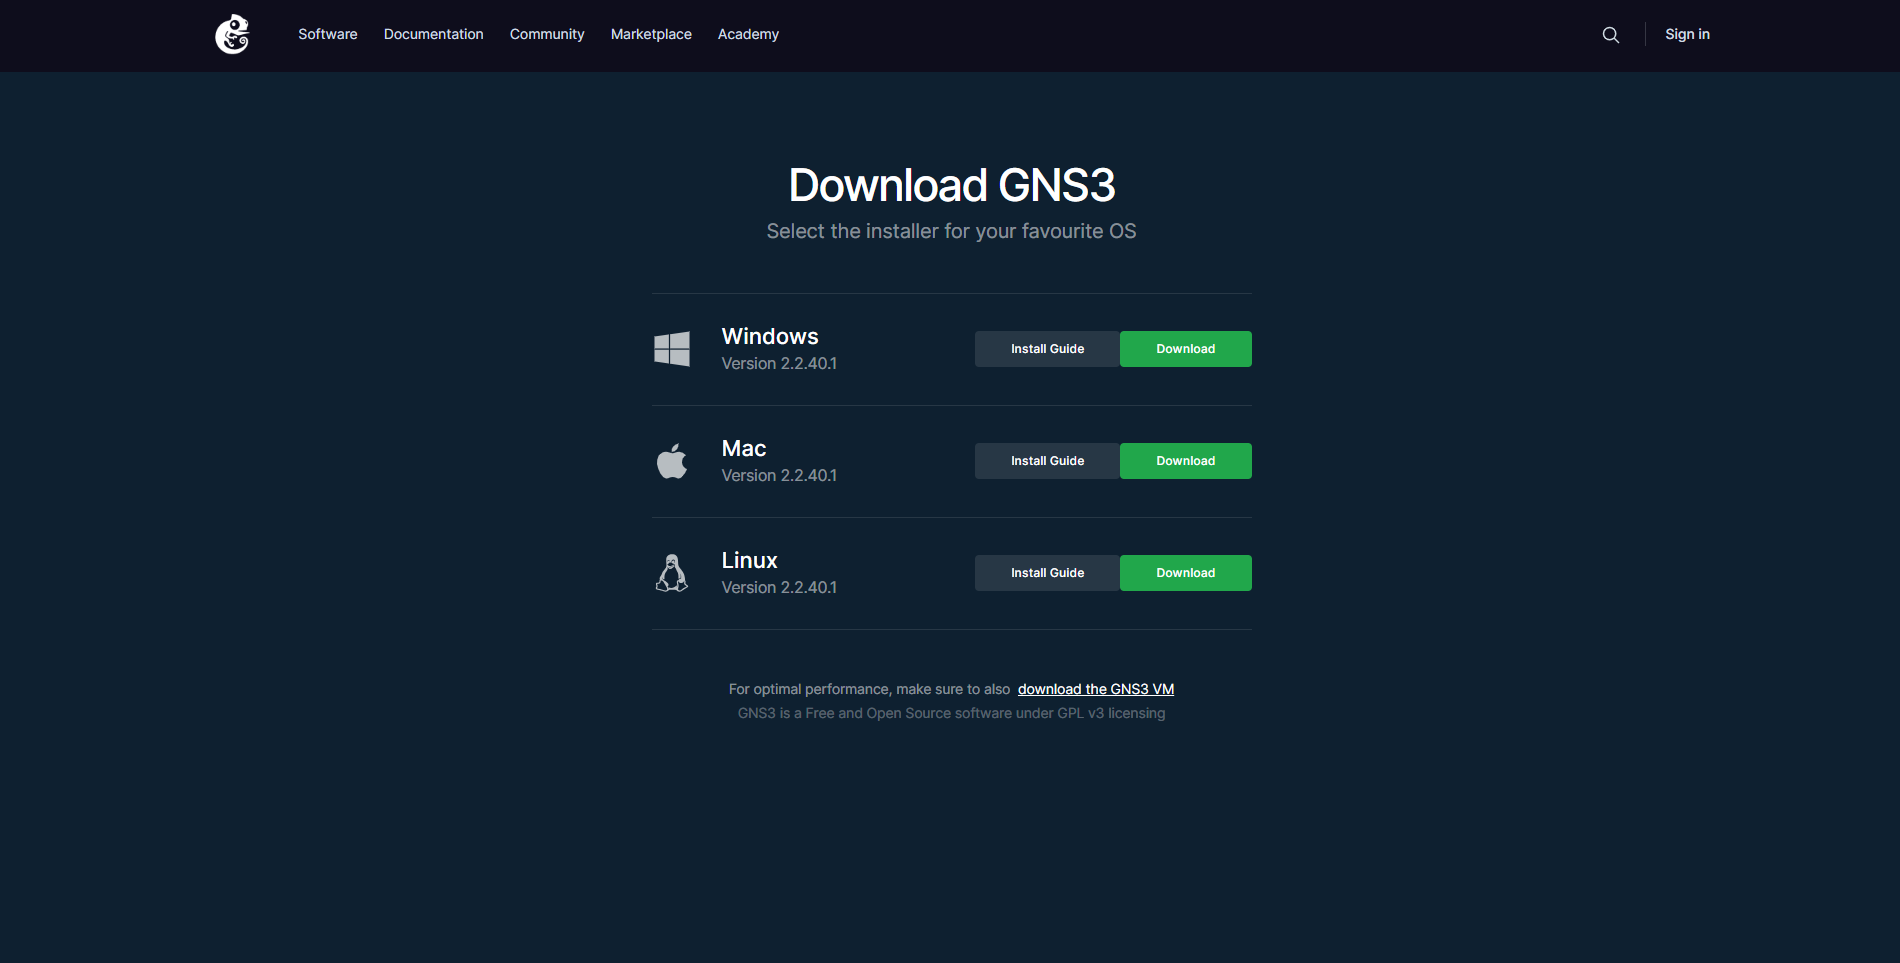Click the Windows heading text
Screen dimensions: 1900x963
point(770,336)
